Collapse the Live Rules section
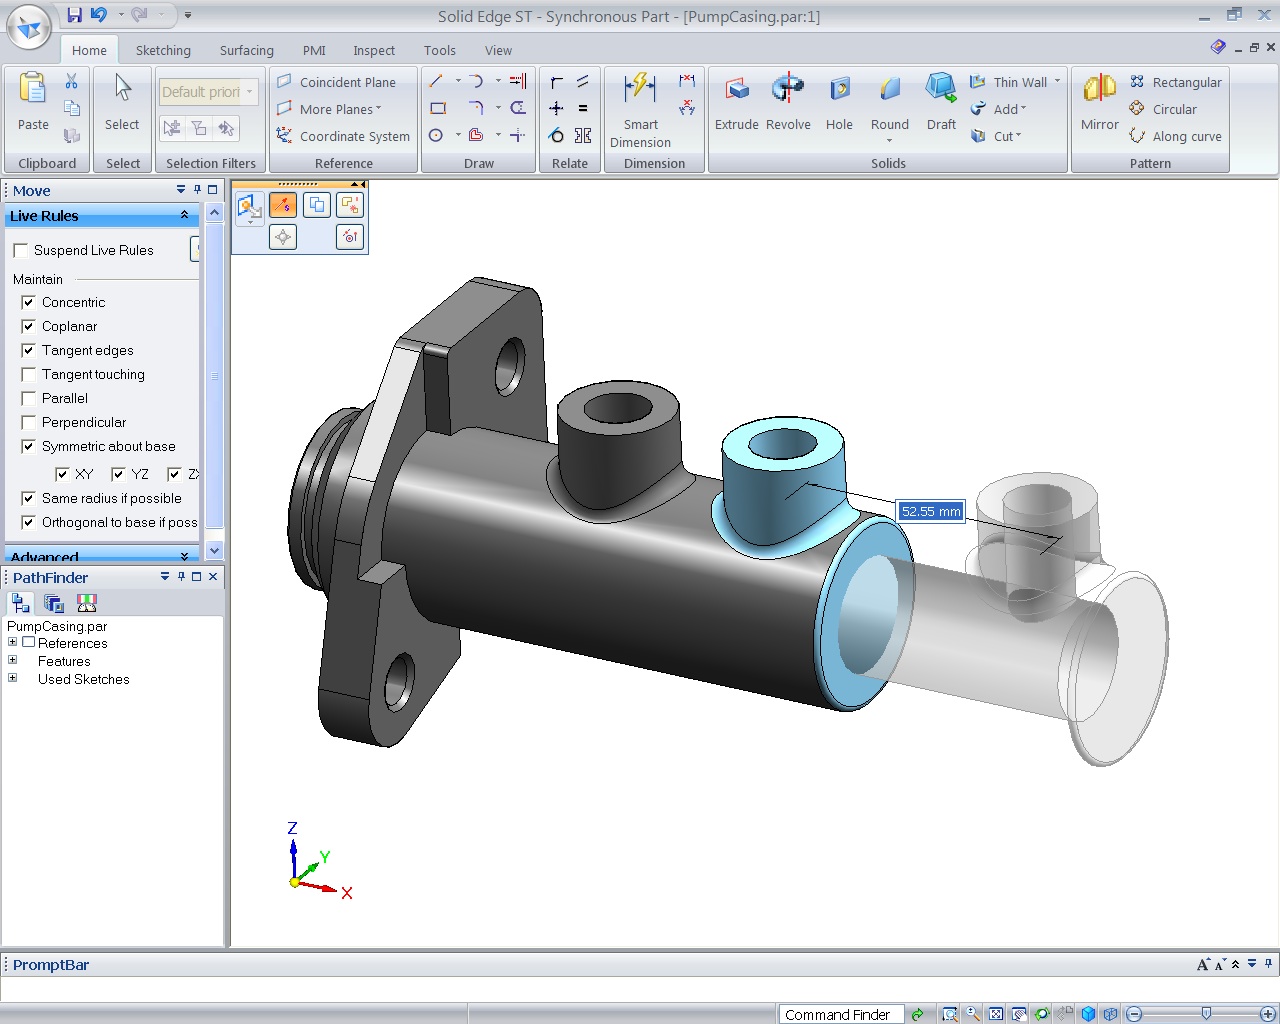 184,216
